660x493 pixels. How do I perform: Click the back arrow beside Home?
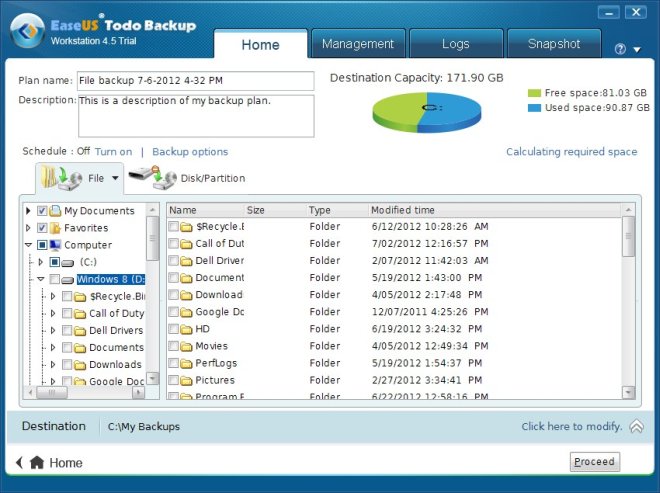(x=19, y=462)
